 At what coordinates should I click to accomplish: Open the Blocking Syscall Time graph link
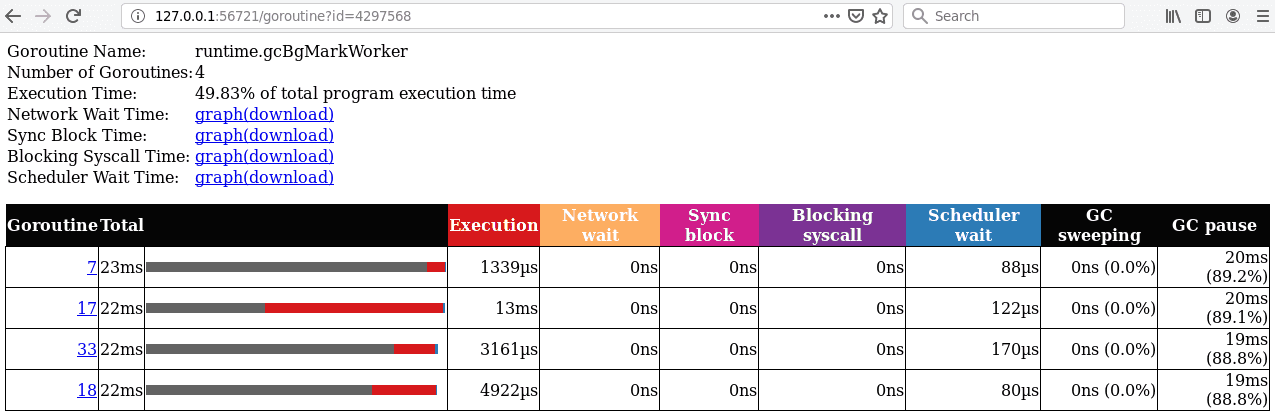coord(264,156)
